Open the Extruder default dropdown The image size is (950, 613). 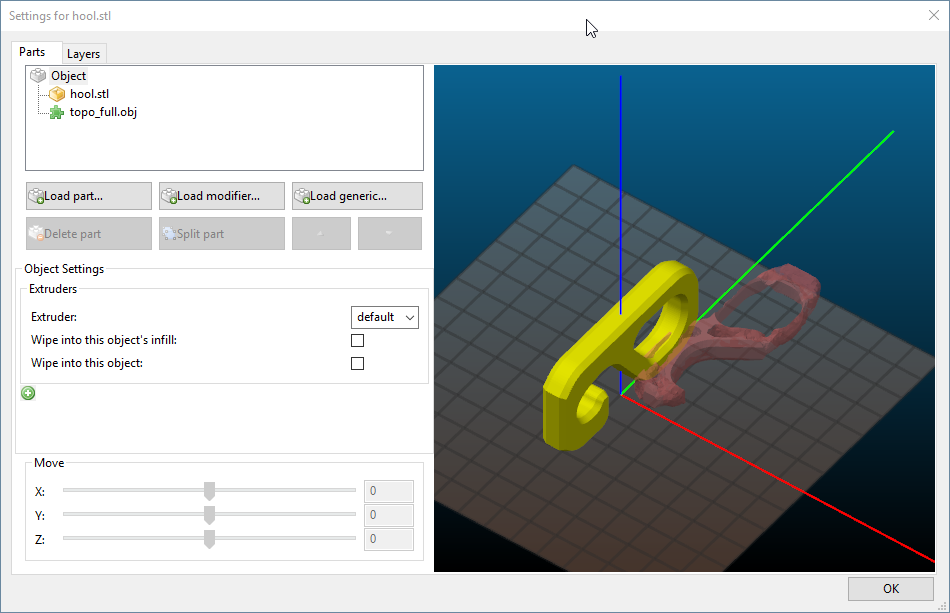click(385, 317)
